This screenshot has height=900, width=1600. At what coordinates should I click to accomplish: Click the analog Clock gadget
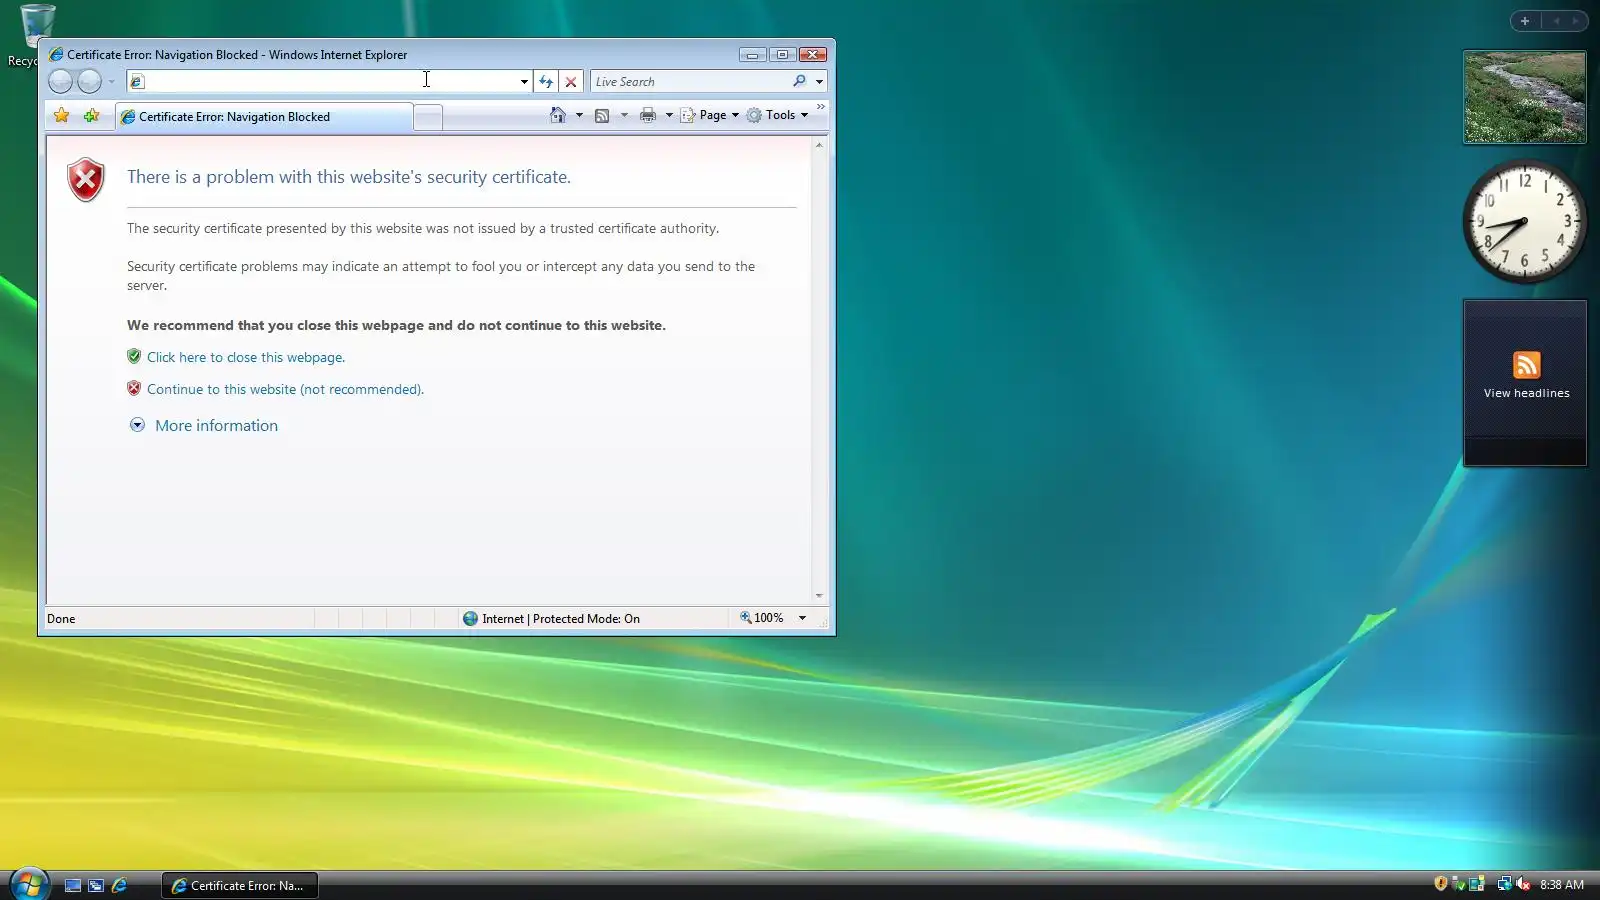click(x=1524, y=221)
